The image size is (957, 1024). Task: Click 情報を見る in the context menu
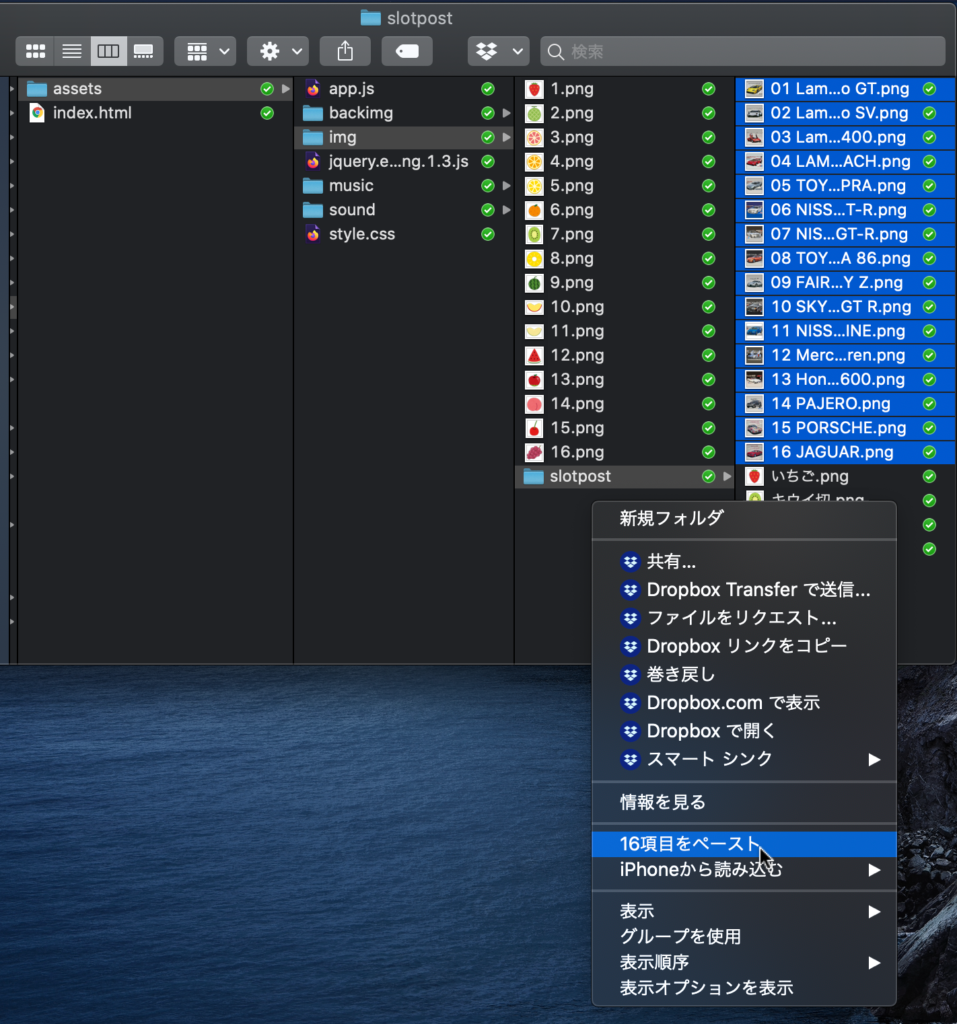pyautogui.click(x=662, y=802)
